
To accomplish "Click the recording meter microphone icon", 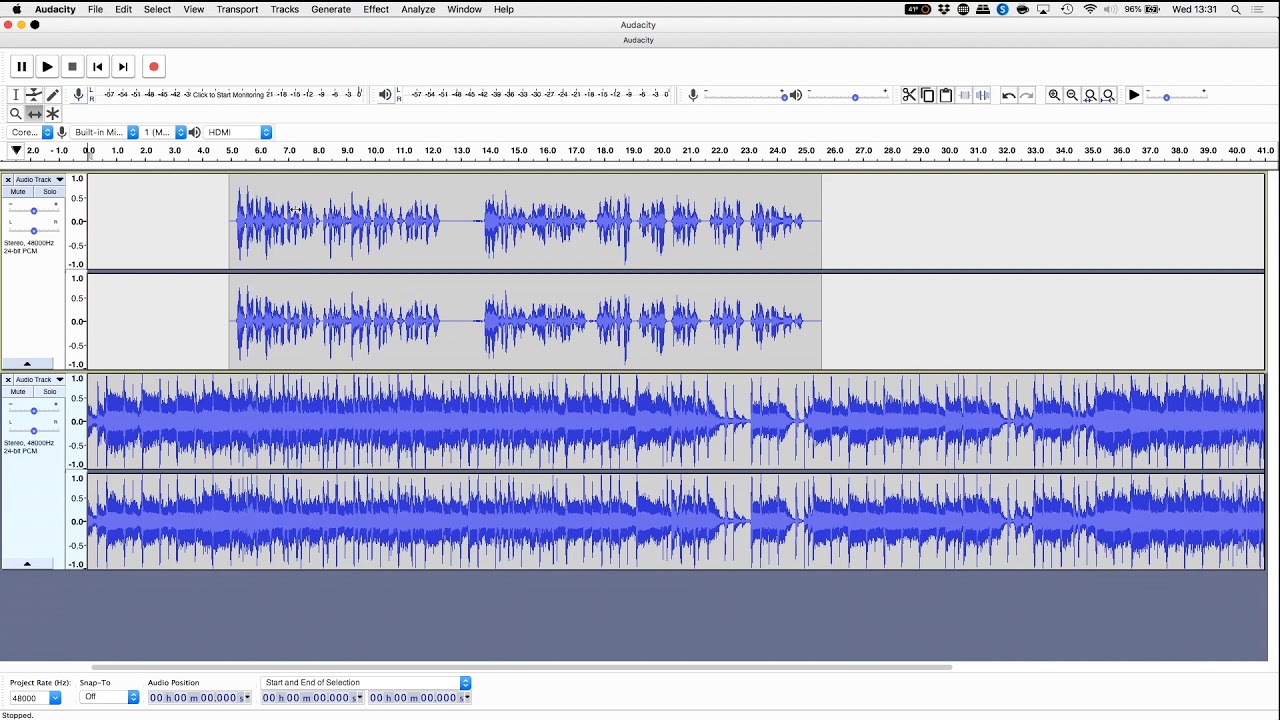I will (x=78, y=95).
